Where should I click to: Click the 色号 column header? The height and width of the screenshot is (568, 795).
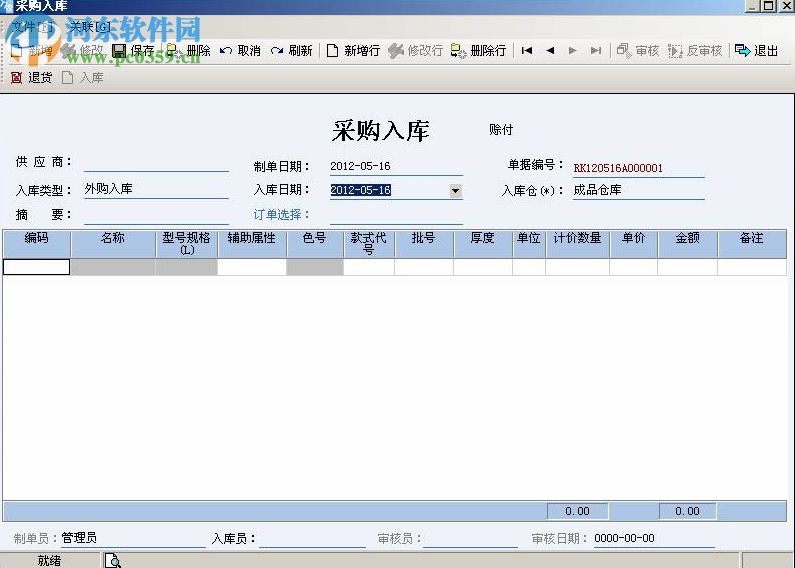(314, 243)
